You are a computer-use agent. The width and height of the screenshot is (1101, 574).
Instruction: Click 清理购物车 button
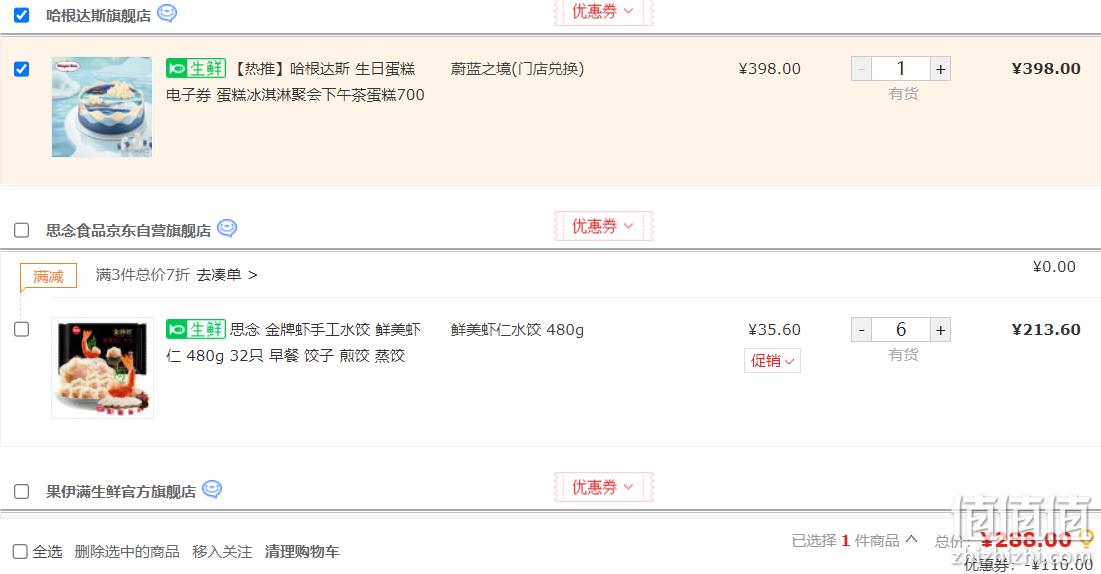pos(302,552)
